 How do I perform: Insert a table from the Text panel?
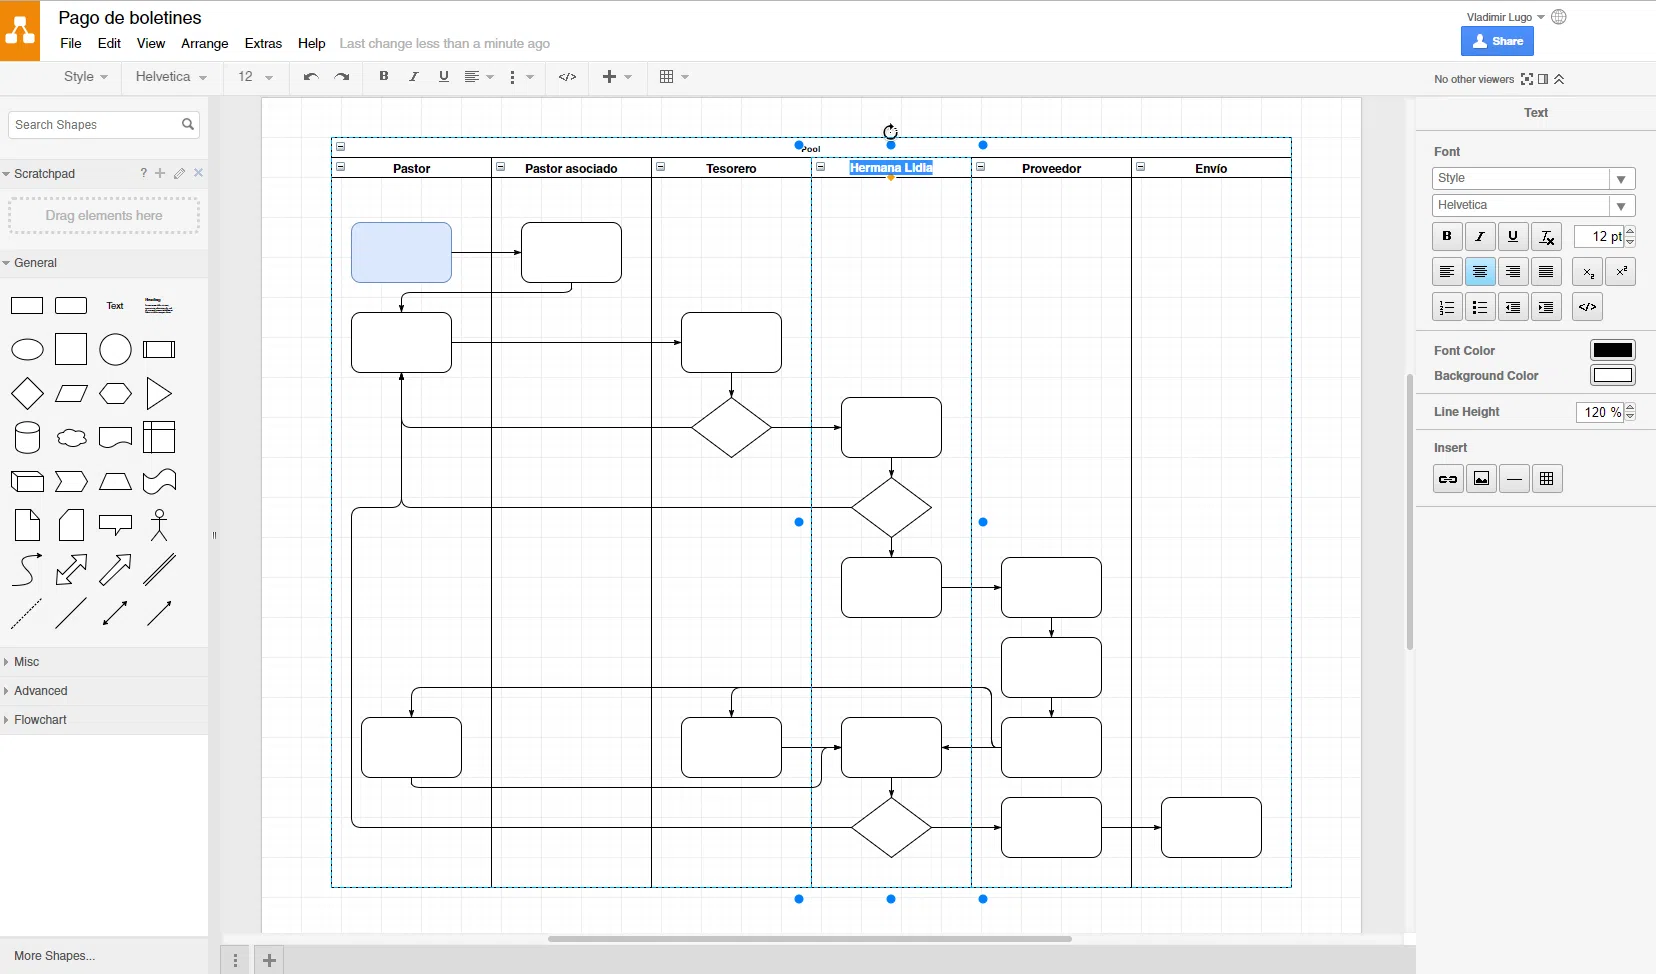1547,479
